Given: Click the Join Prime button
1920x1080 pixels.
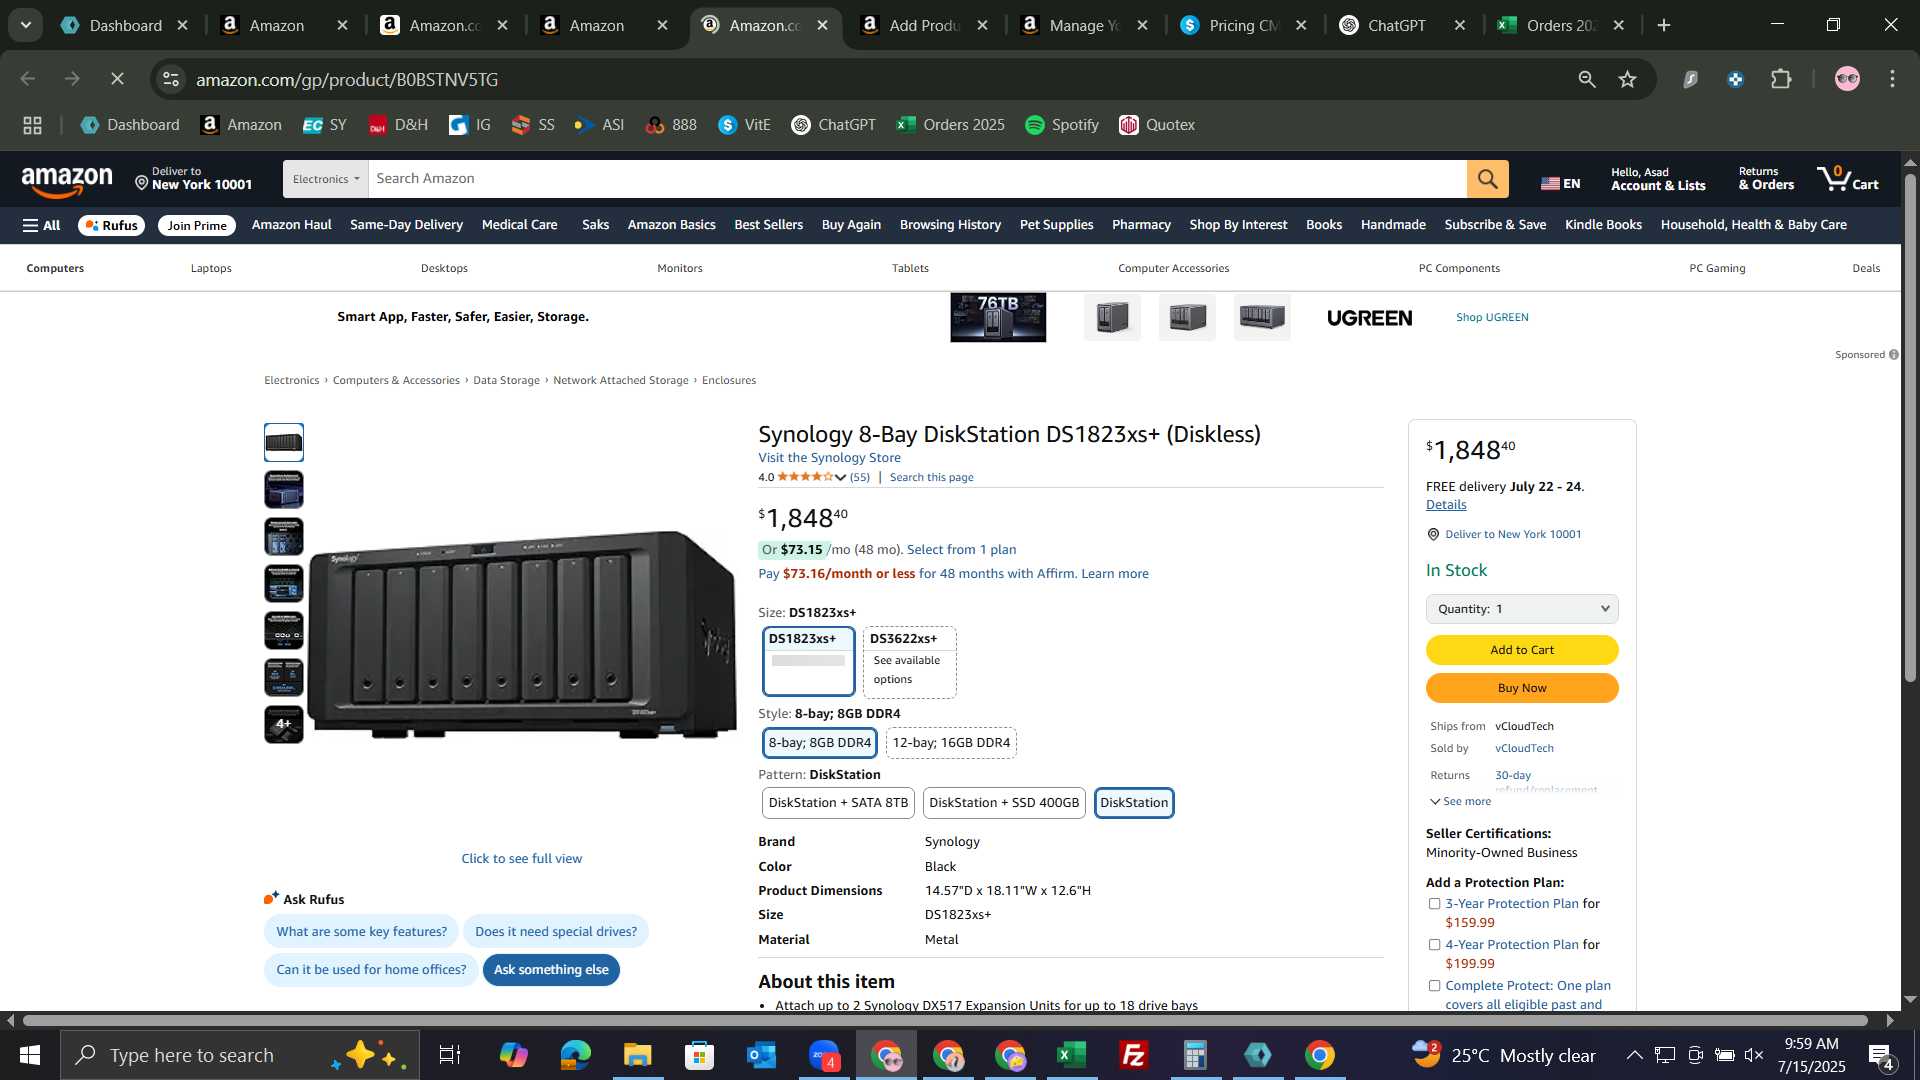Looking at the screenshot, I should click(197, 225).
